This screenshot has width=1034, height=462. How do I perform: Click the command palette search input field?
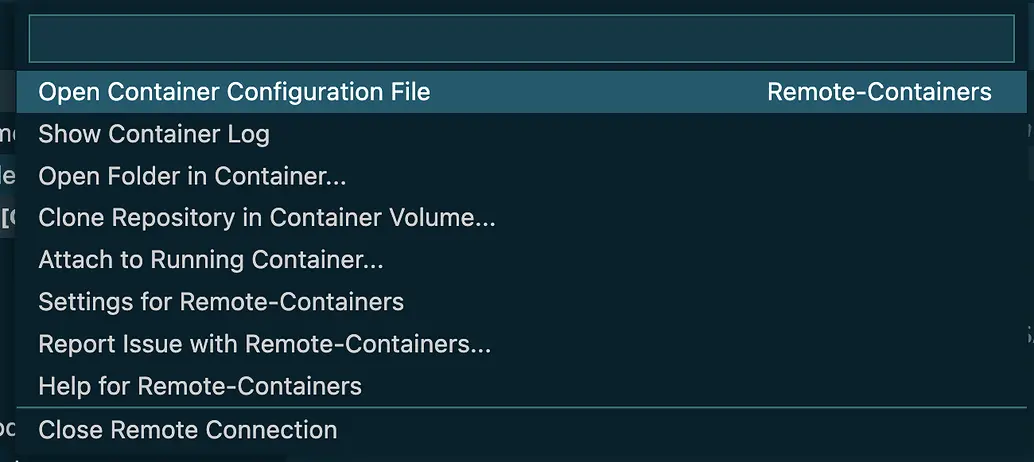[521, 39]
